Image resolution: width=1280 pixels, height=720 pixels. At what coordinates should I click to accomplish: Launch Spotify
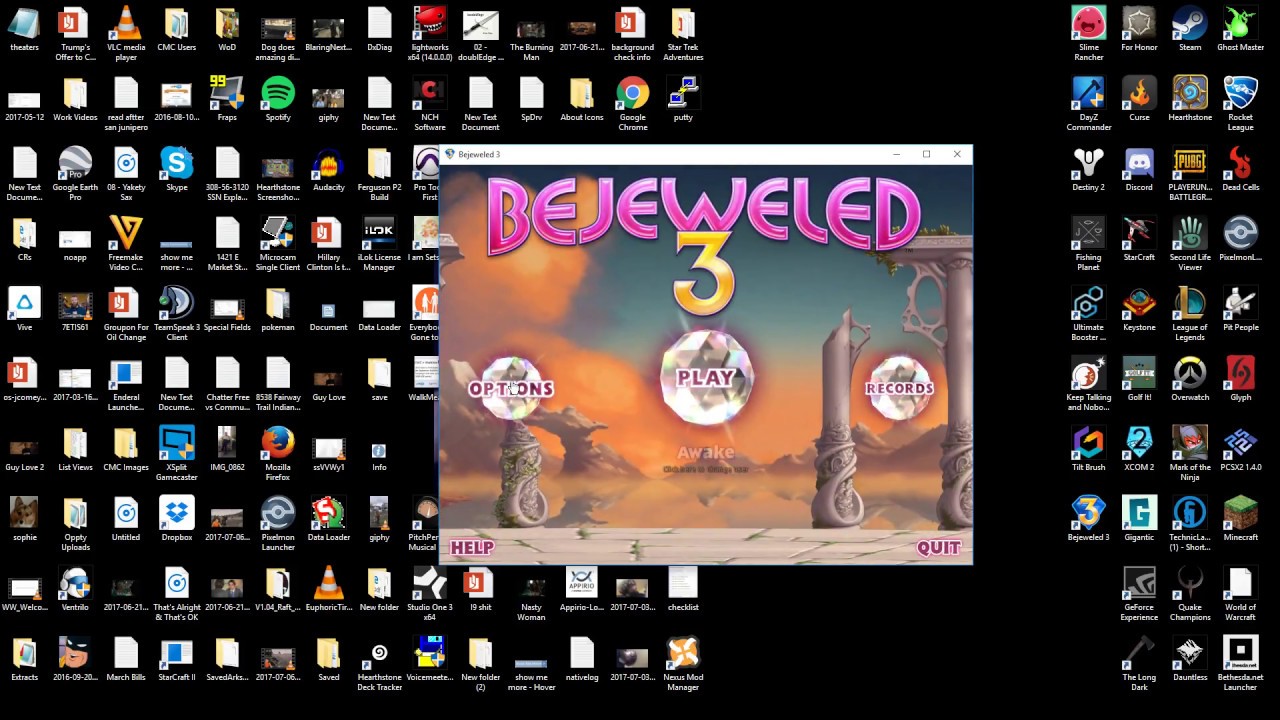(x=277, y=92)
